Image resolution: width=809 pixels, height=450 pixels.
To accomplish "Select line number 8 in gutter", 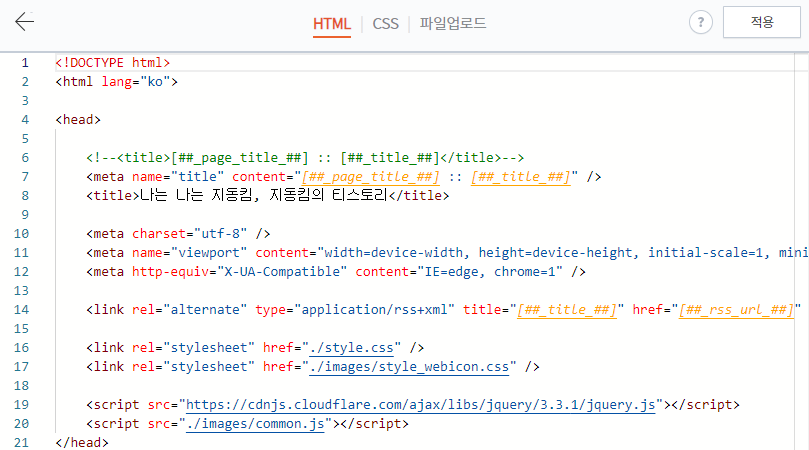I will click(x=25, y=196).
